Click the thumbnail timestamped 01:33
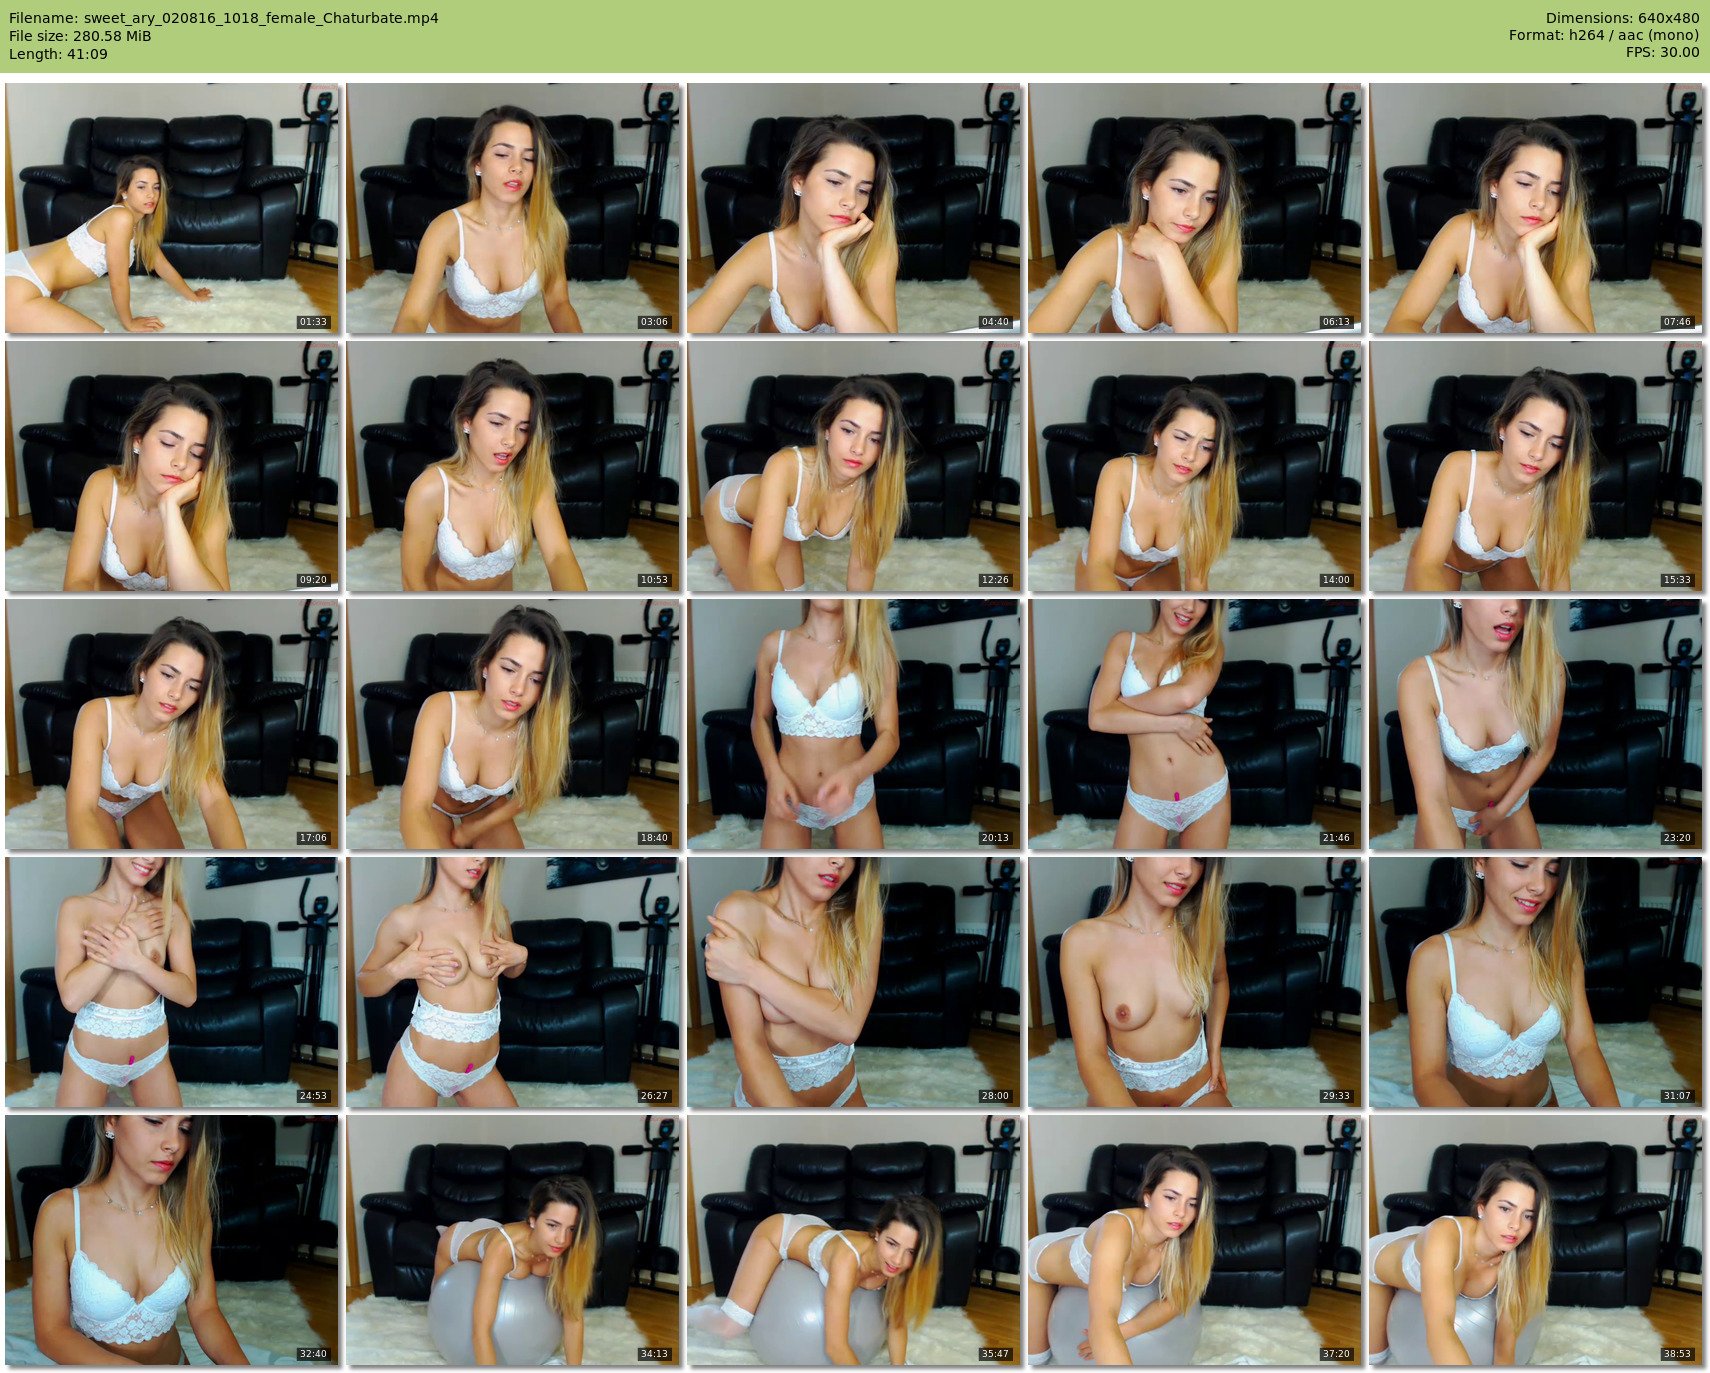The width and height of the screenshot is (1710, 1373). coord(172,208)
